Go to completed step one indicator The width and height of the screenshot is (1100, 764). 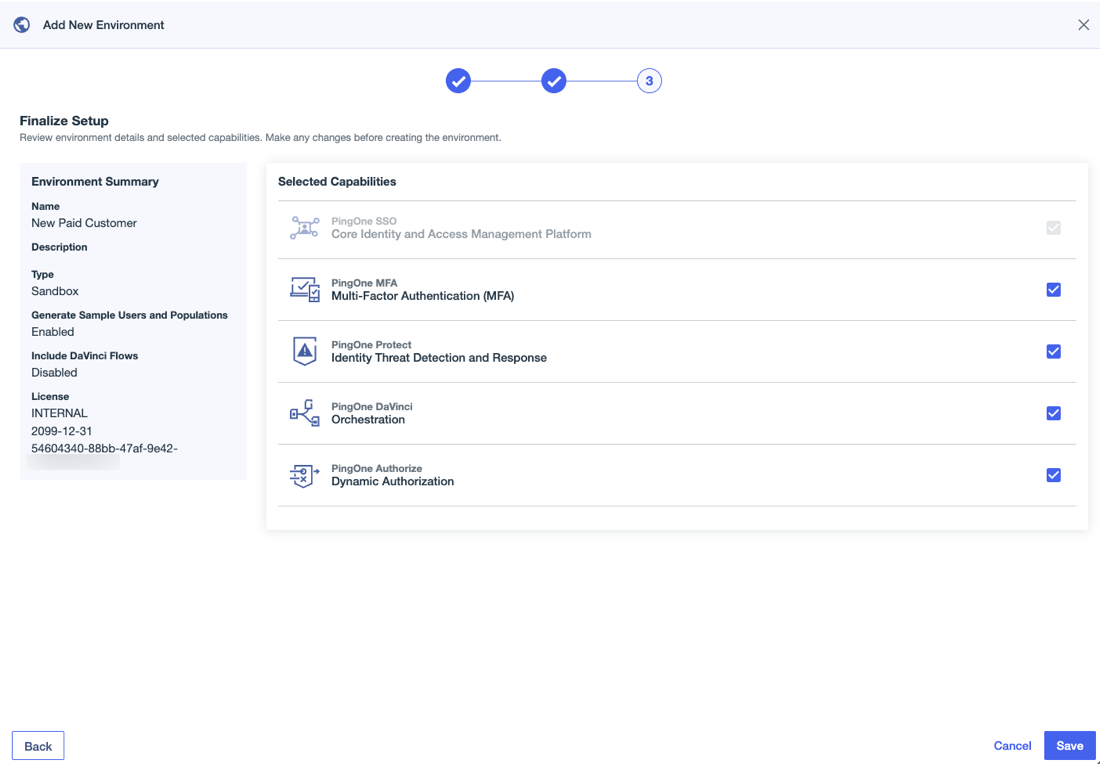pos(458,81)
